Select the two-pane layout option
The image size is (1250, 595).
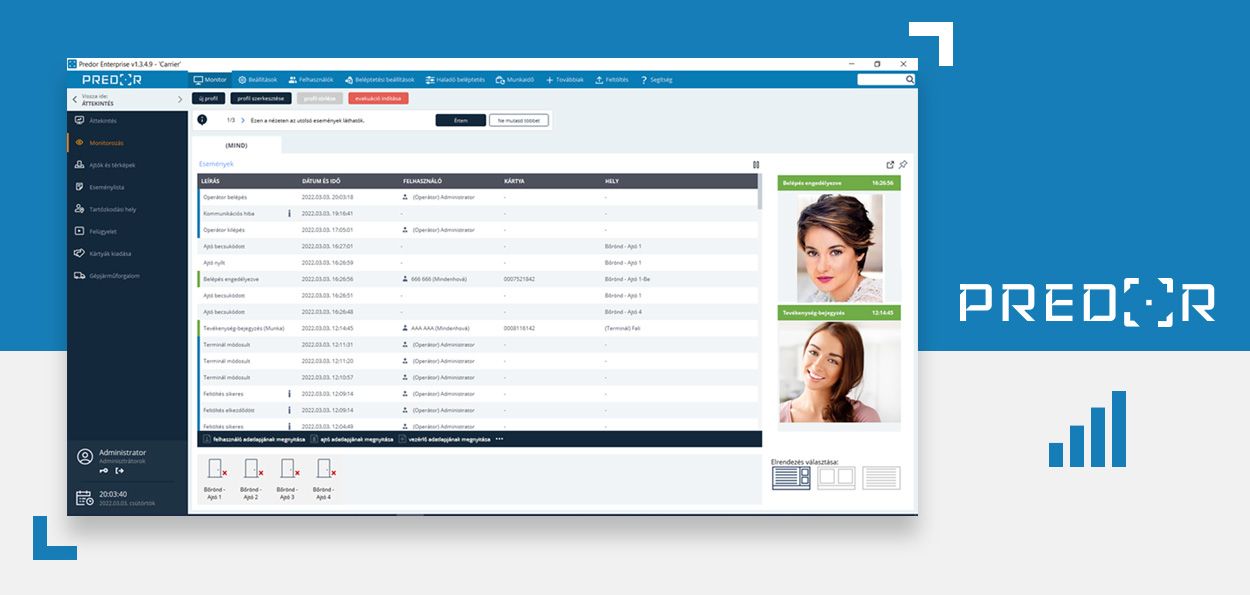[836, 478]
